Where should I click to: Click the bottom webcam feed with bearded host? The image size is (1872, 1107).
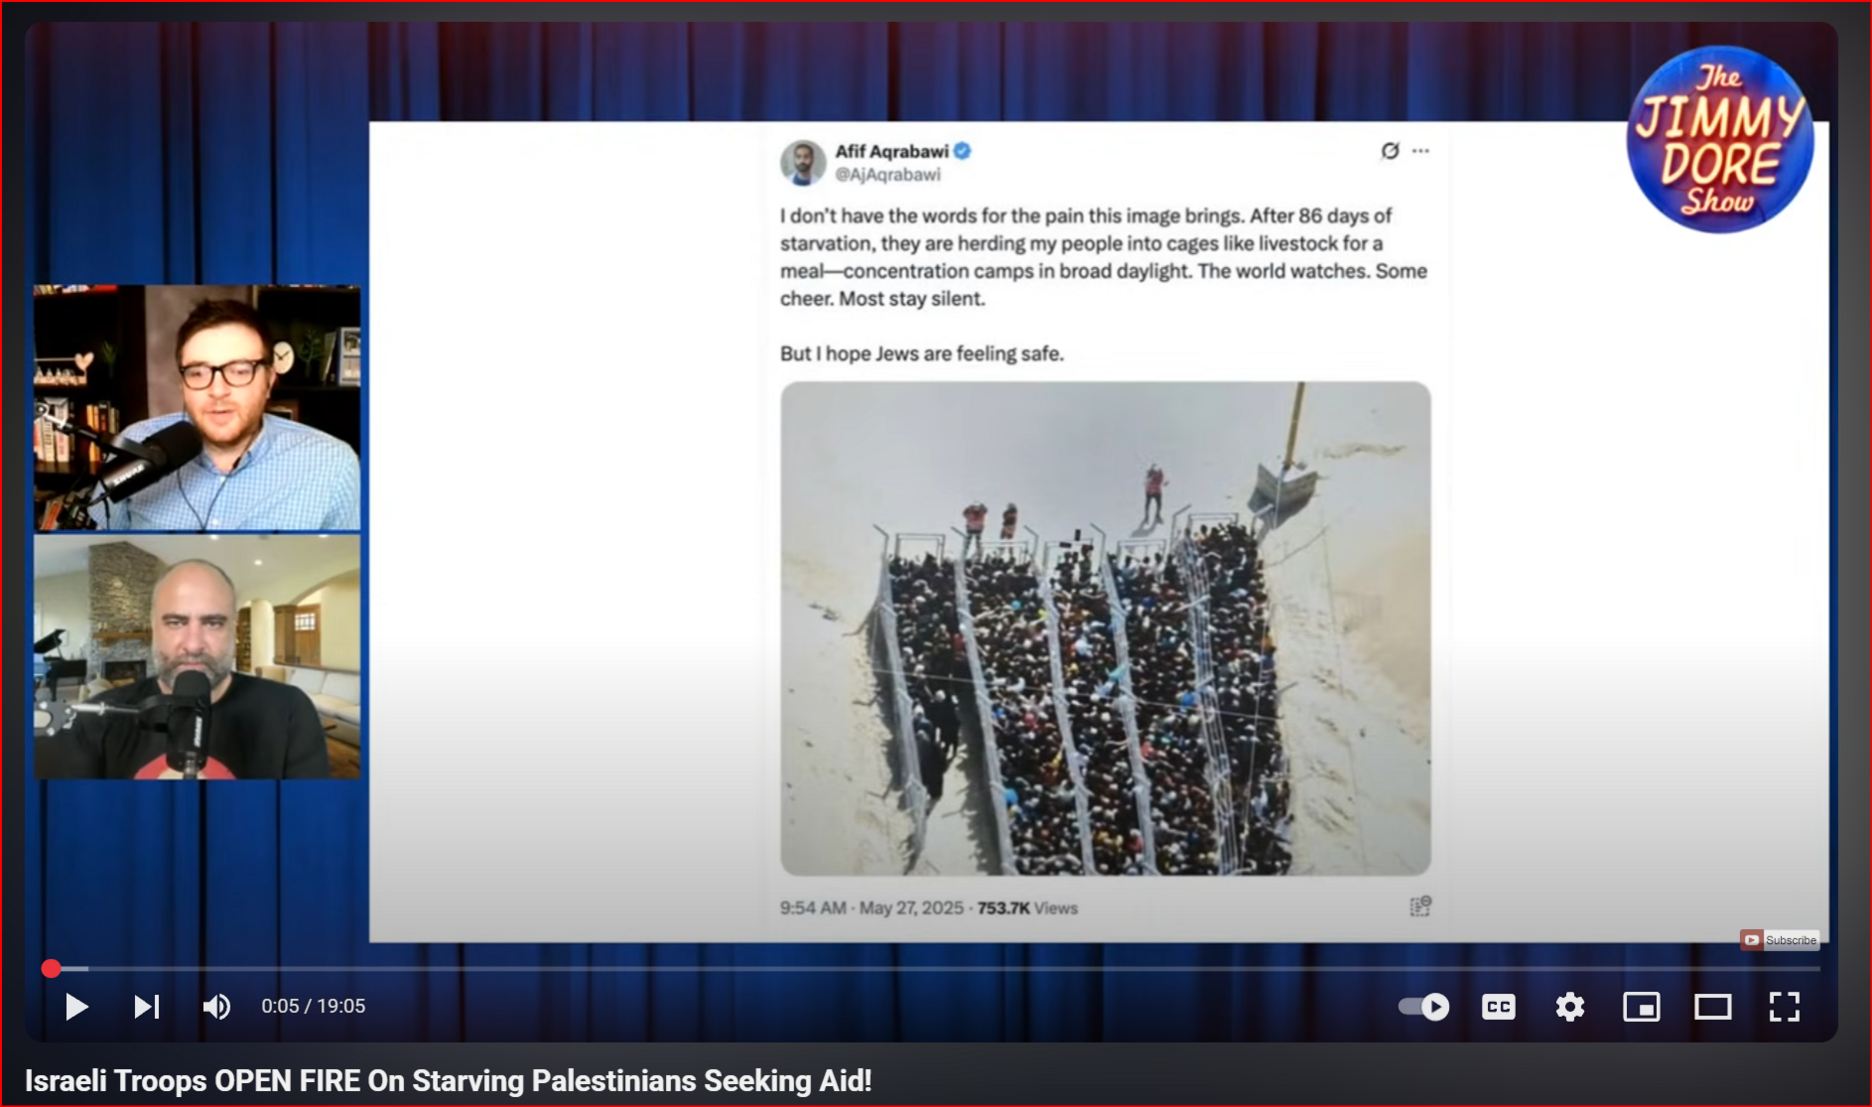197,657
